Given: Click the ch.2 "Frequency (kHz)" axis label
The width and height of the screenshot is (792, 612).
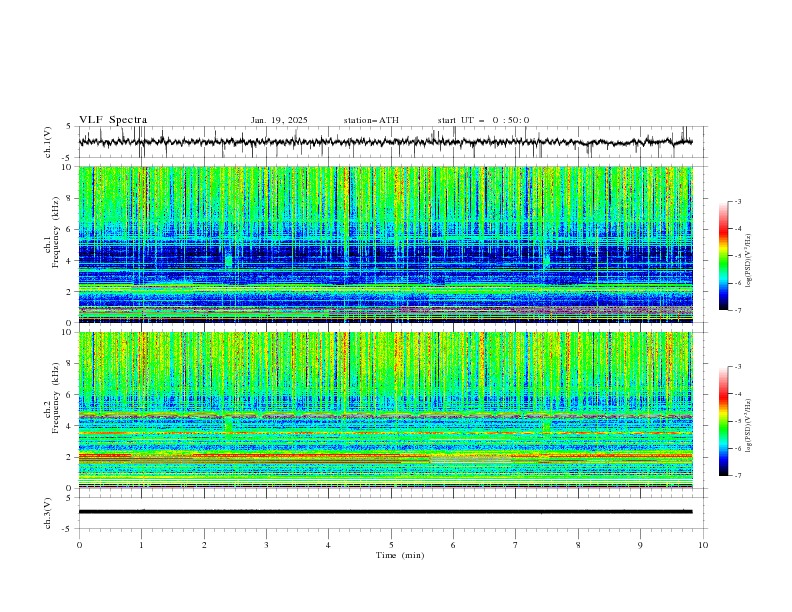Looking at the screenshot, I should pyautogui.click(x=55, y=398).
